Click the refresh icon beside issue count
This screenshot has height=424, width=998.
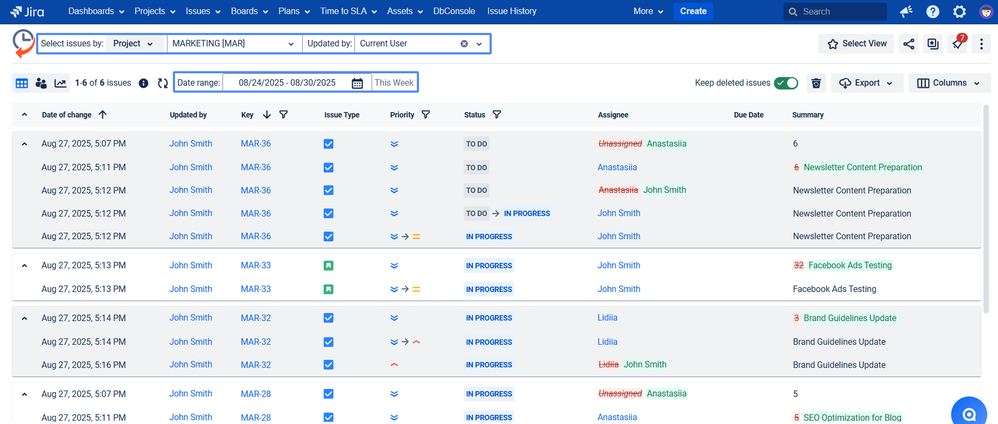point(163,83)
